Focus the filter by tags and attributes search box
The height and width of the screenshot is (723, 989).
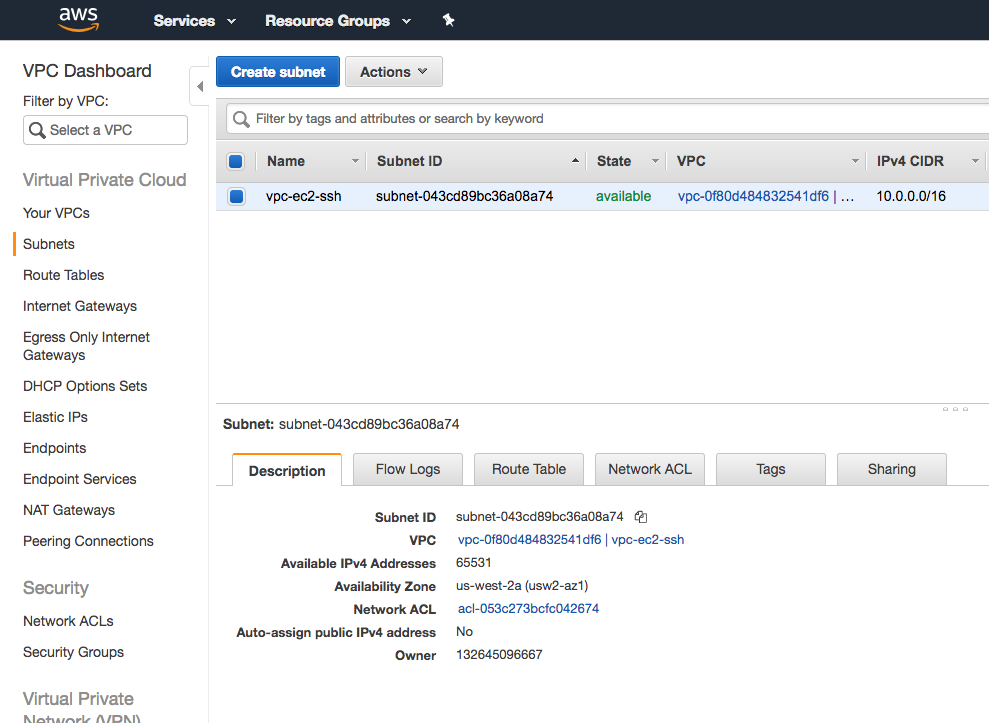[607, 119]
